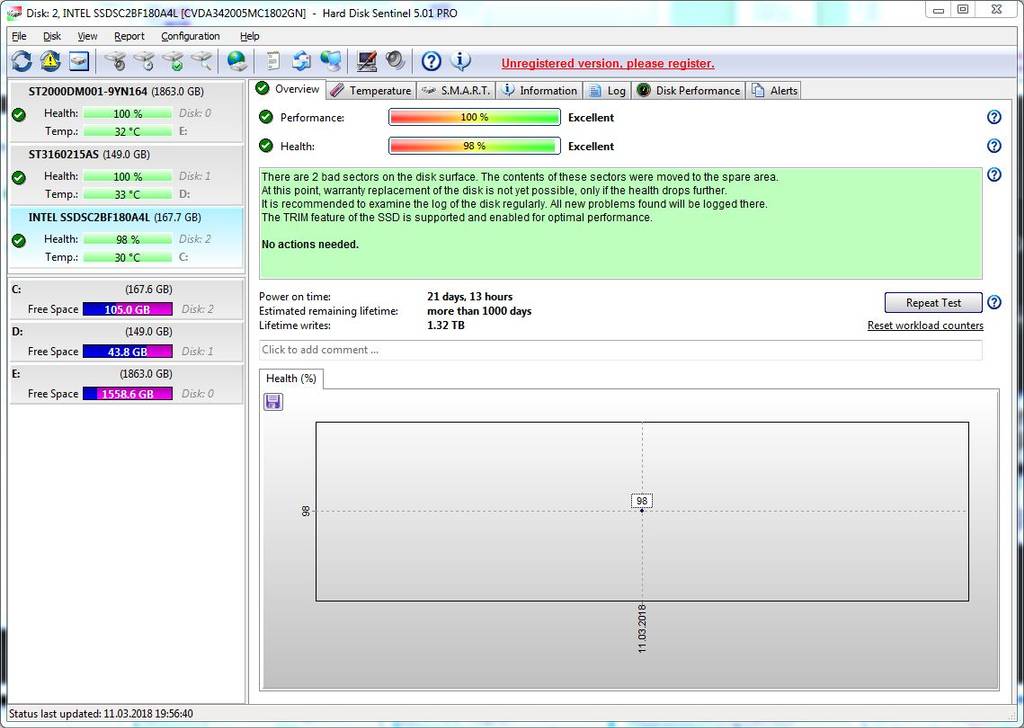
Task: Click the Performance 100 % bar
Action: point(474,117)
